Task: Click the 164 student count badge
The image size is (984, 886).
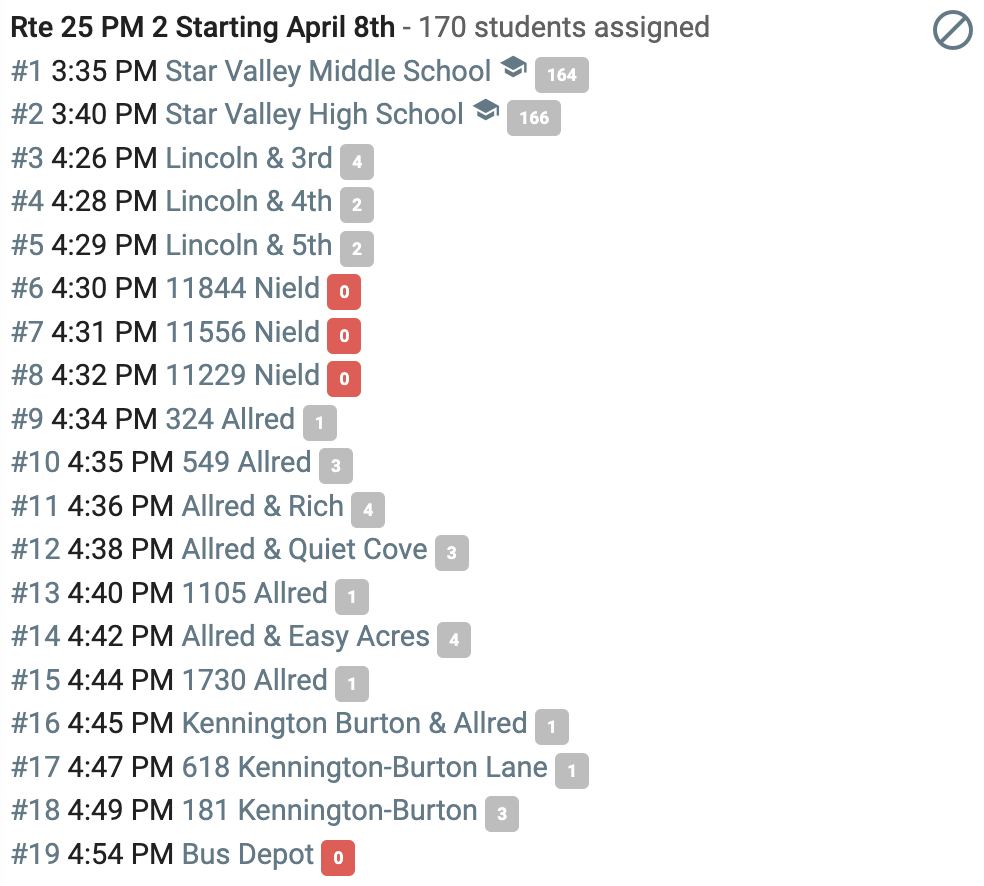Action: (x=562, y=75)
